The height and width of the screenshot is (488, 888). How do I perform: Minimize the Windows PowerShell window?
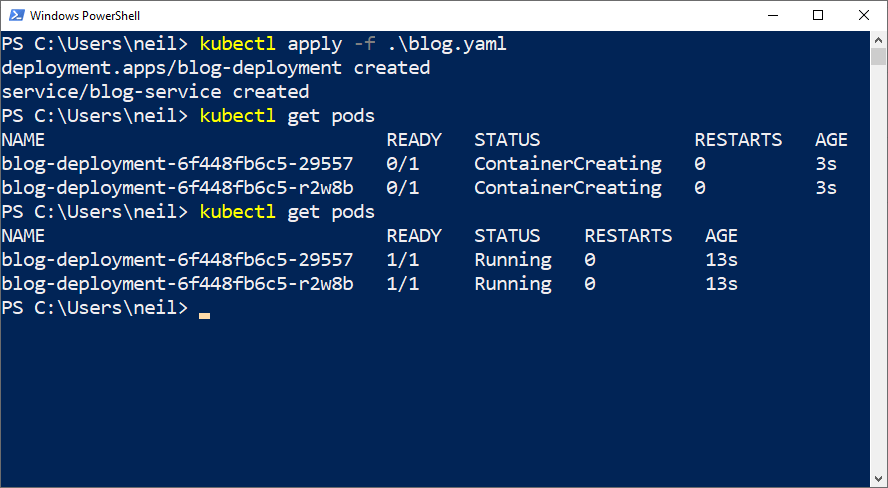pyautogui.click(x=772, y=16)
